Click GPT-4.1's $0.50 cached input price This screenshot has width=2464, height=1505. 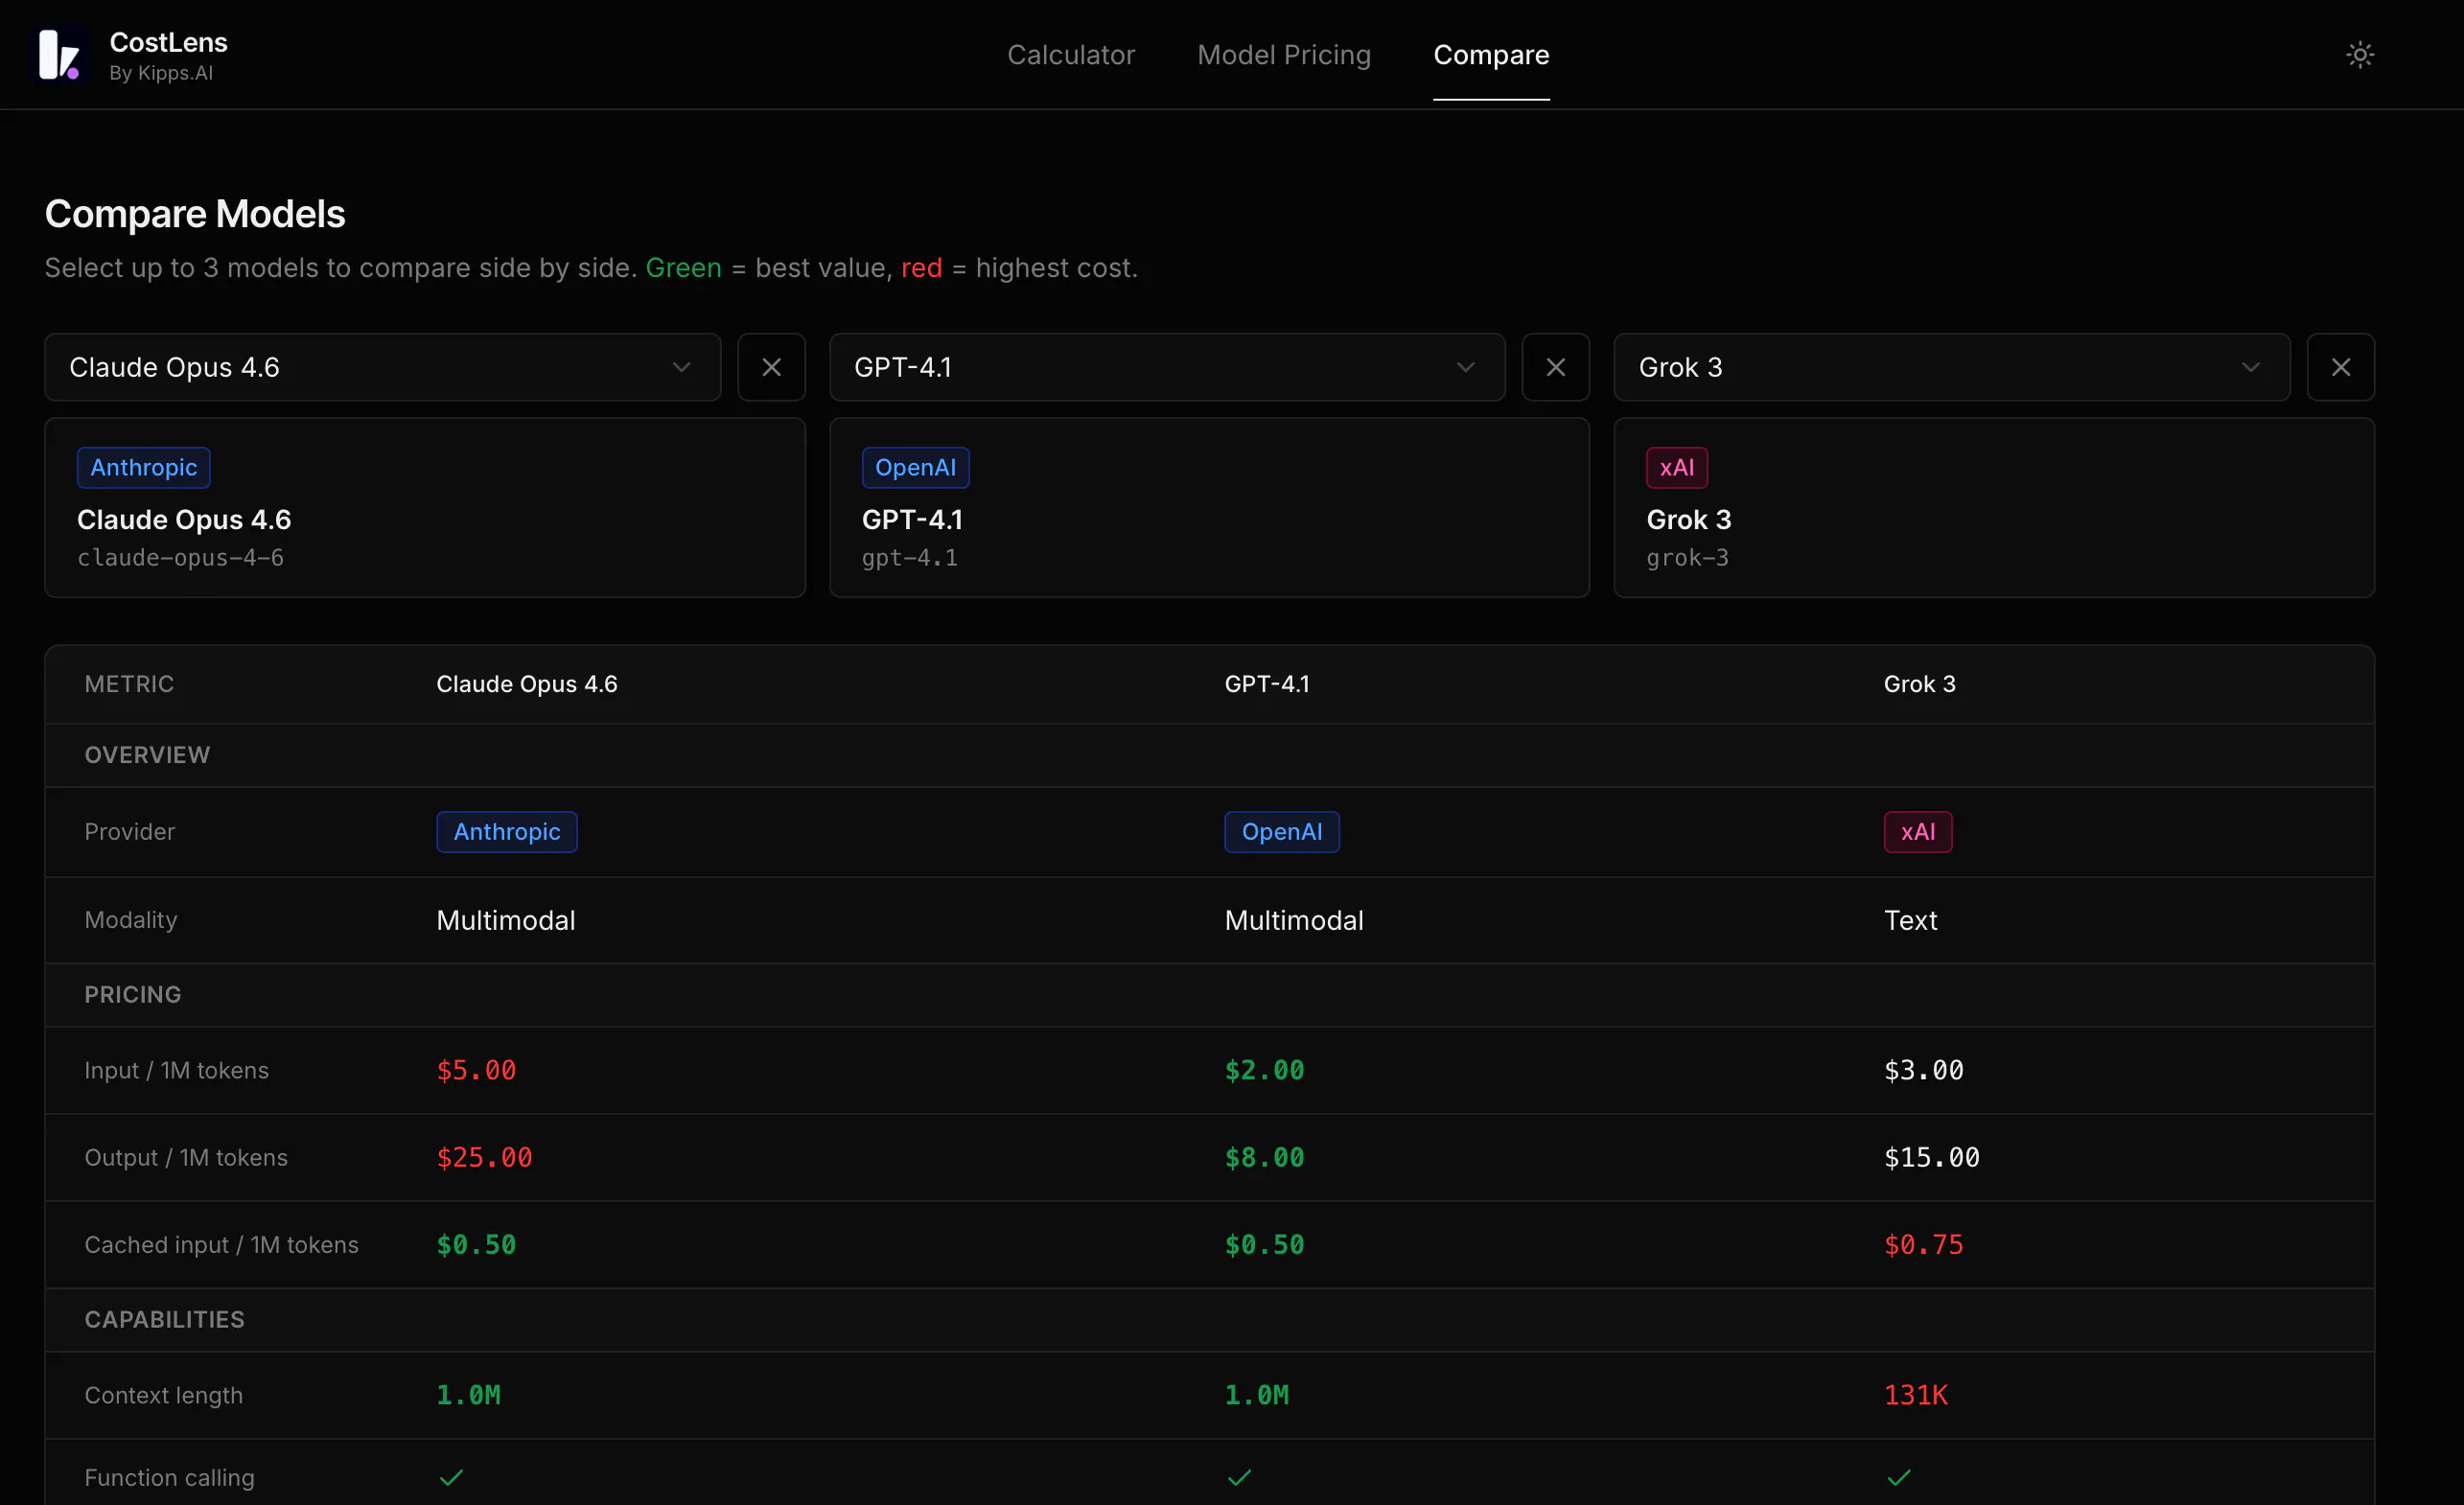[1264, 1244]
